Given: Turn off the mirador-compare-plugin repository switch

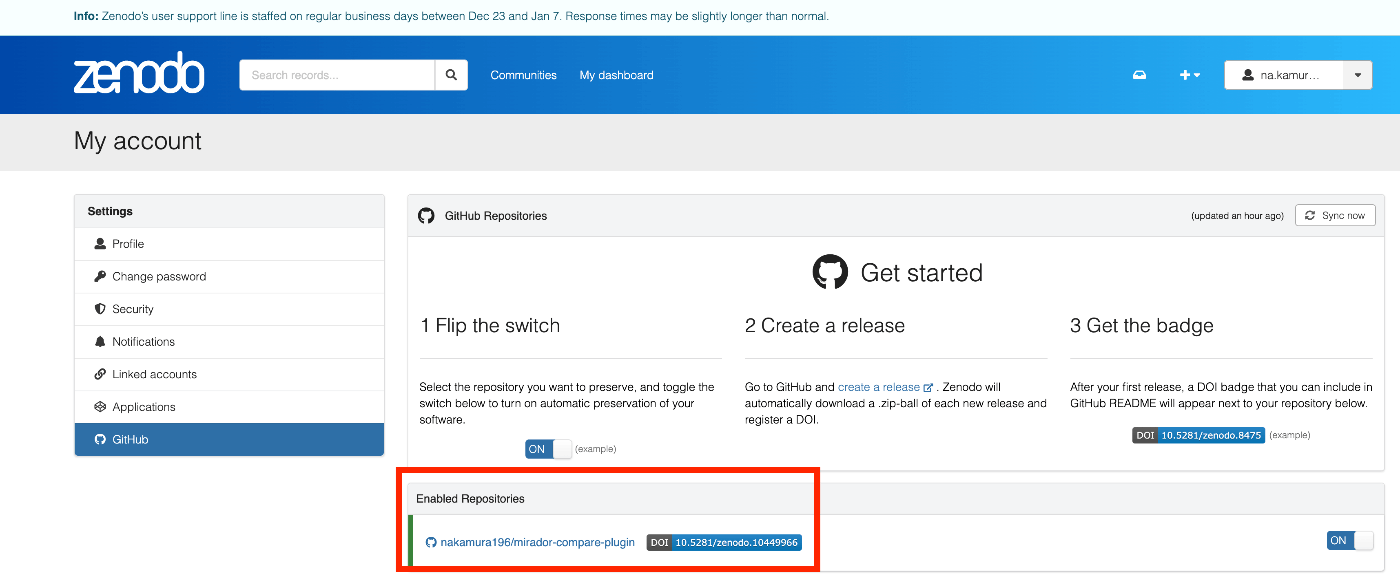Looking at the screenshot, I should [1350, 541].
